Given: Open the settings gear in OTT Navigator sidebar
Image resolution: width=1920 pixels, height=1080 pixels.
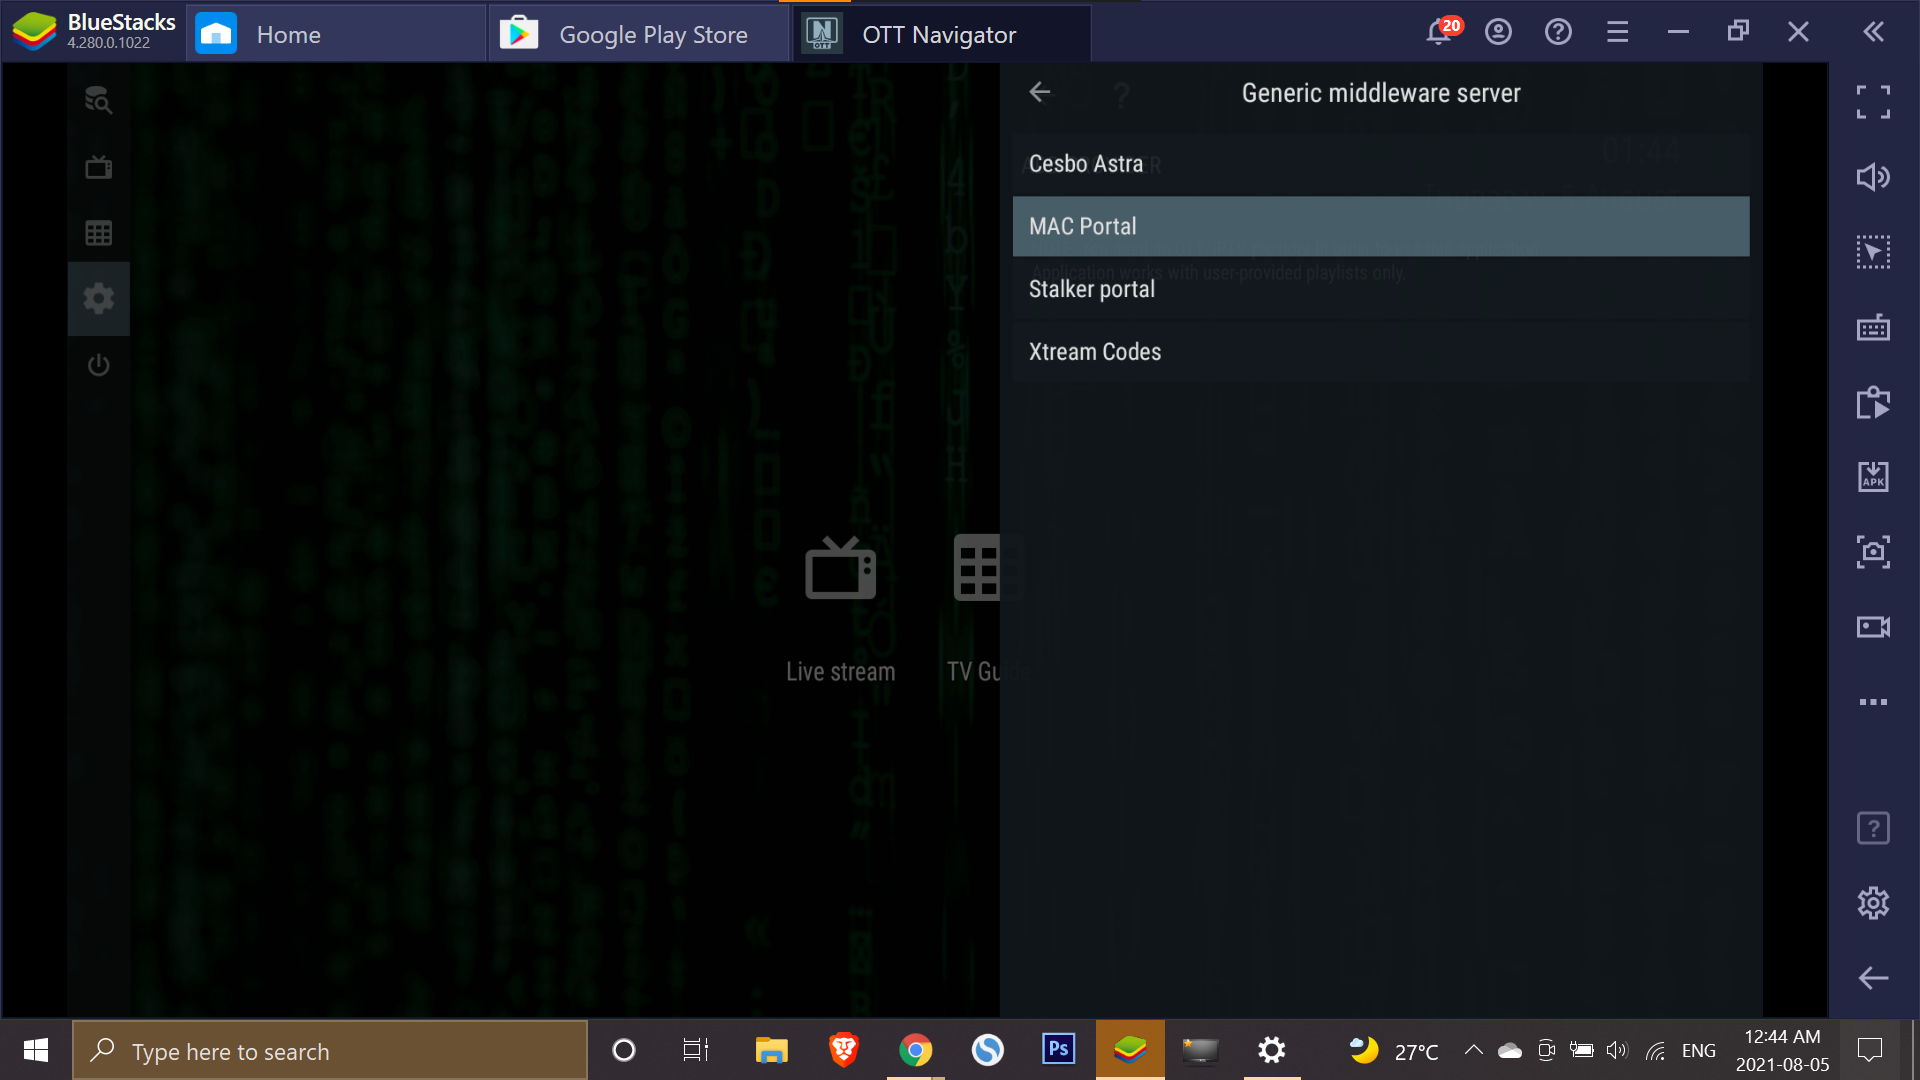Looking at the screenshot, I should click(98, 298).
